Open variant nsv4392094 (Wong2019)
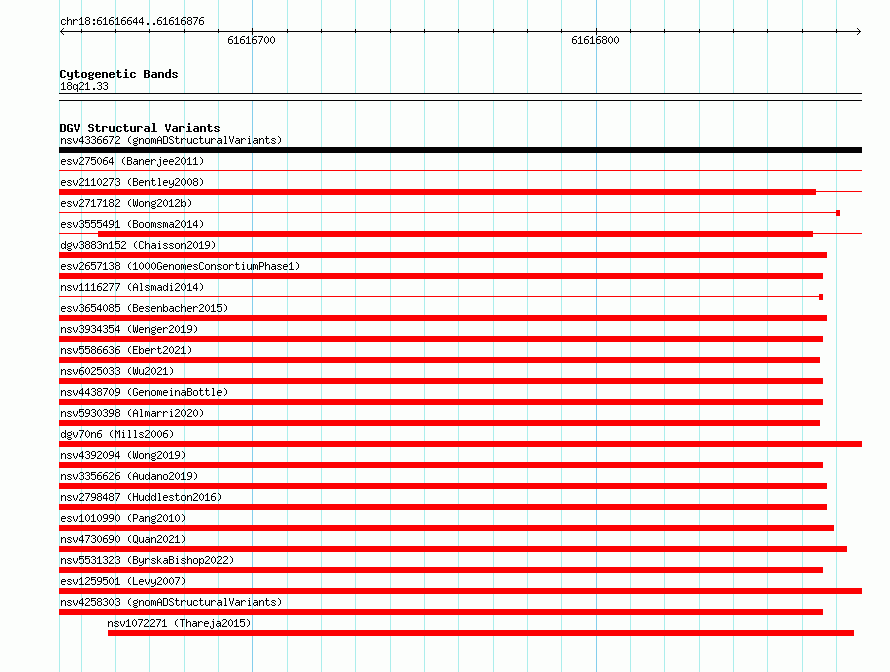This screenshot has width=890, height=672. 123,455
